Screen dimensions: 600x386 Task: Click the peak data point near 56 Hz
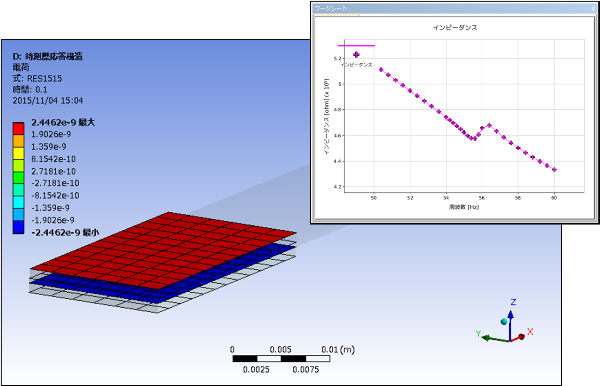point(489,125)
